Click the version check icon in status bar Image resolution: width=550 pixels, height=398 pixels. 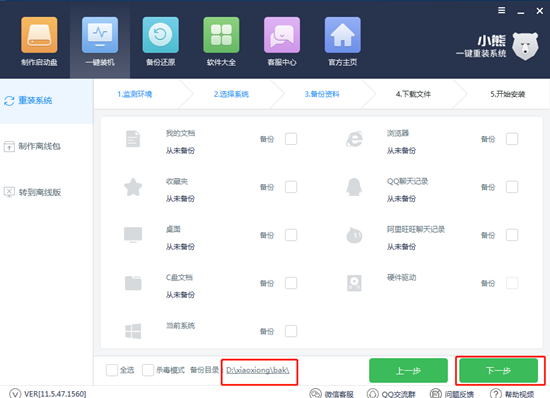coord(15,393)
